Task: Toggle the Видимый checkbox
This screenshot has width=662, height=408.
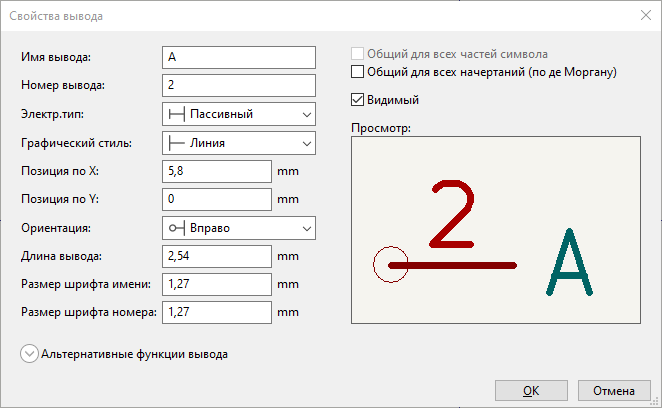Action: (x=358, y=100)
